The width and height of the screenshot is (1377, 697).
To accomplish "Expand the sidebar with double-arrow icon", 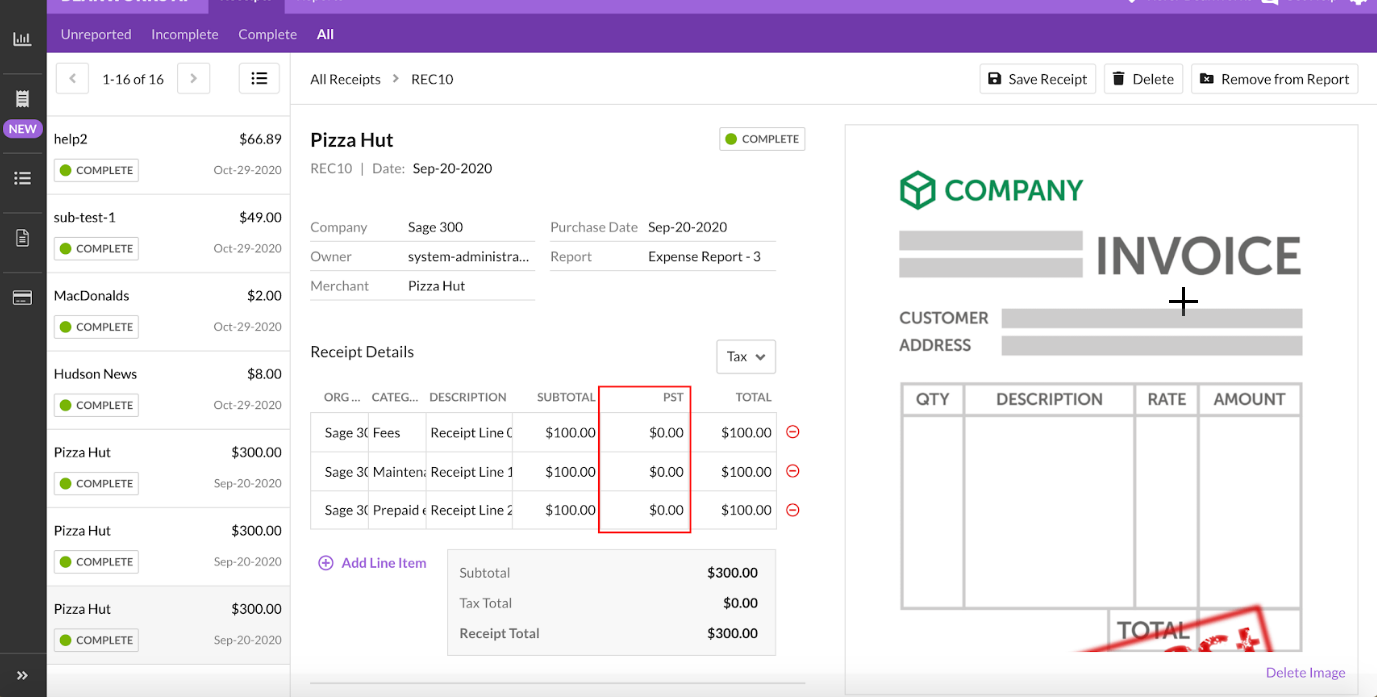I will [22, 675].
